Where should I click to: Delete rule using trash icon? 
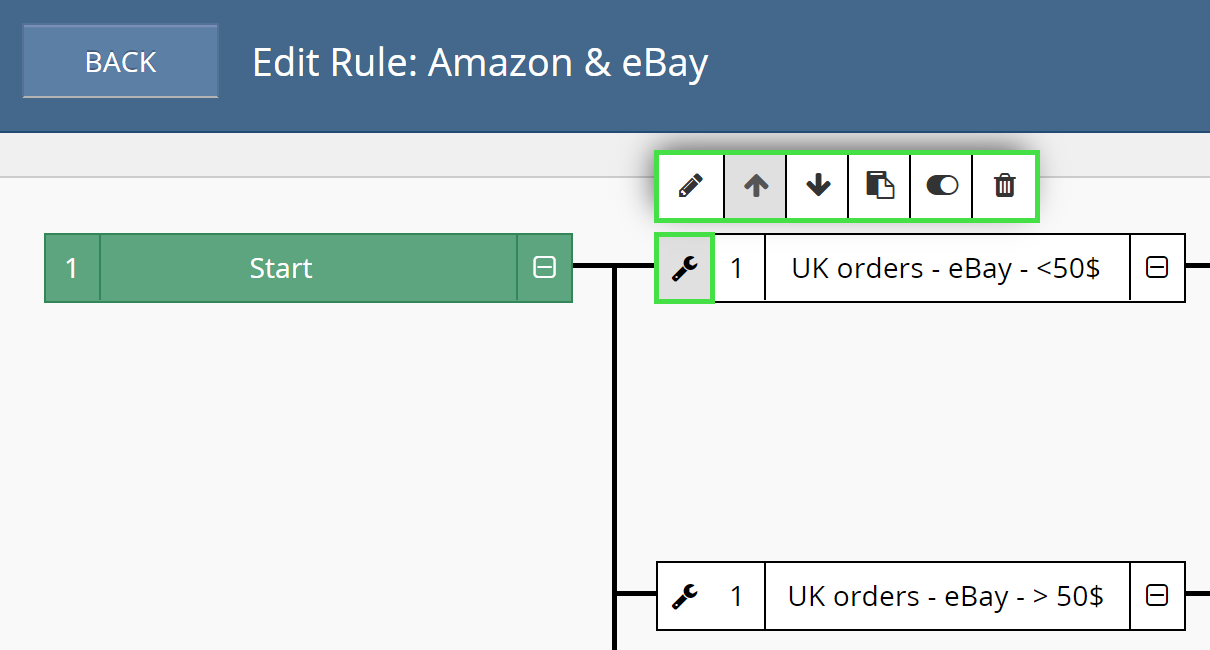(1004, 186)
